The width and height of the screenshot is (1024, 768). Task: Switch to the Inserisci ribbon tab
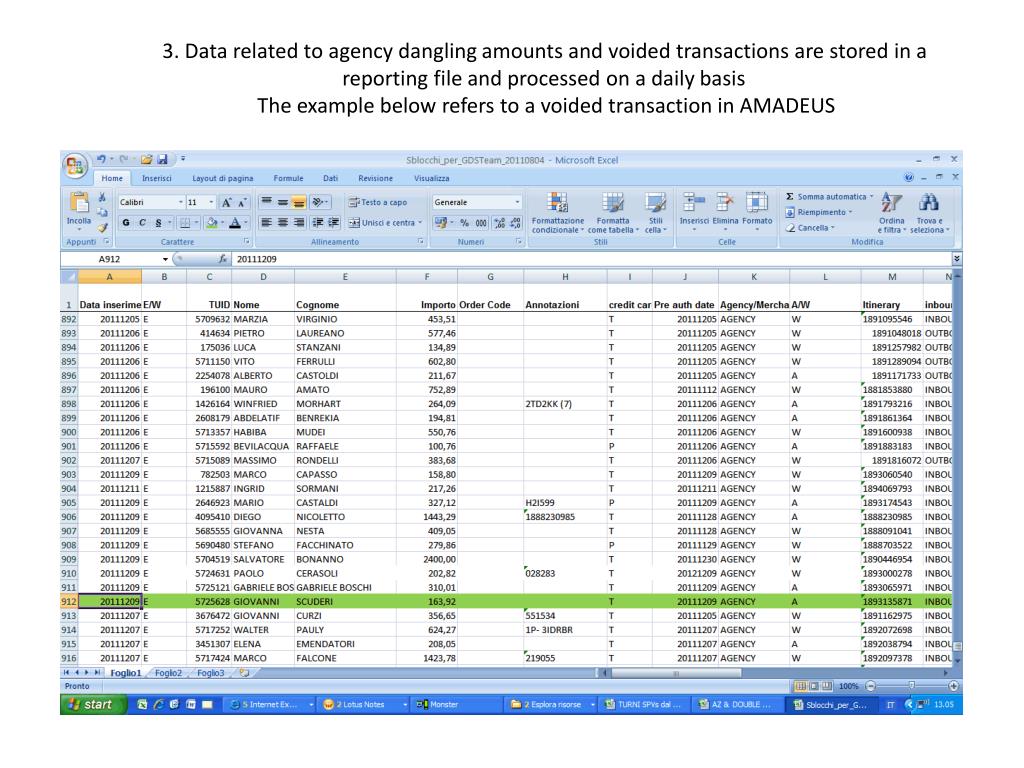tap(157, 178)
